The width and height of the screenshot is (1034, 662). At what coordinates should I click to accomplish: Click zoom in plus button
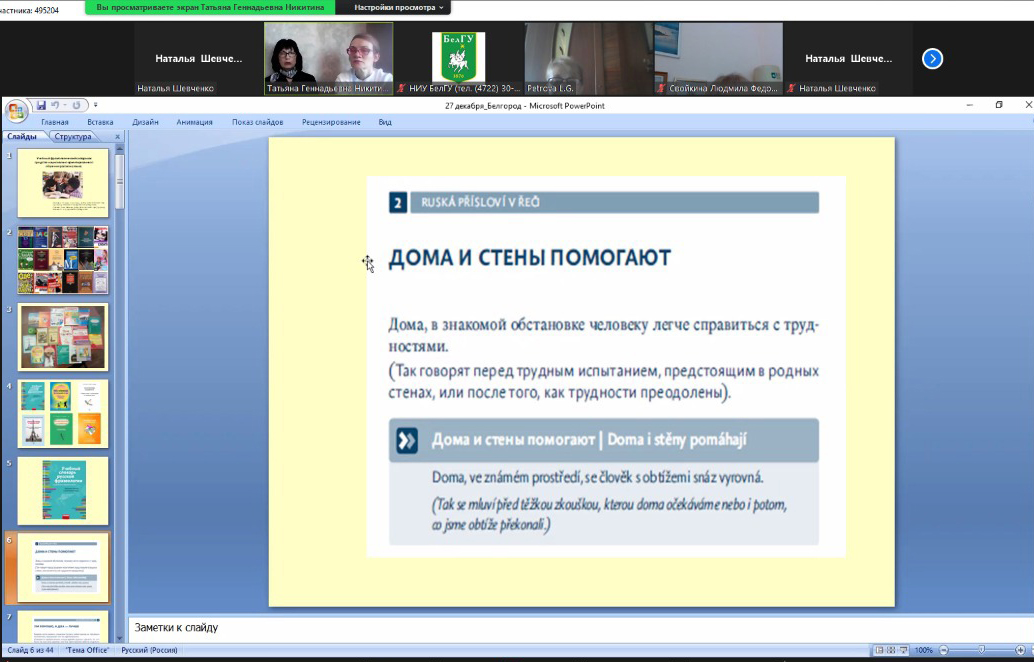pos(1020,650)
